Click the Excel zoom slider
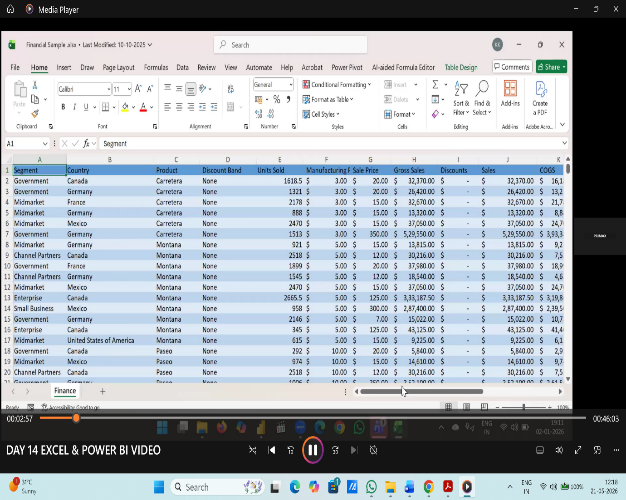 tap(524, 407)
